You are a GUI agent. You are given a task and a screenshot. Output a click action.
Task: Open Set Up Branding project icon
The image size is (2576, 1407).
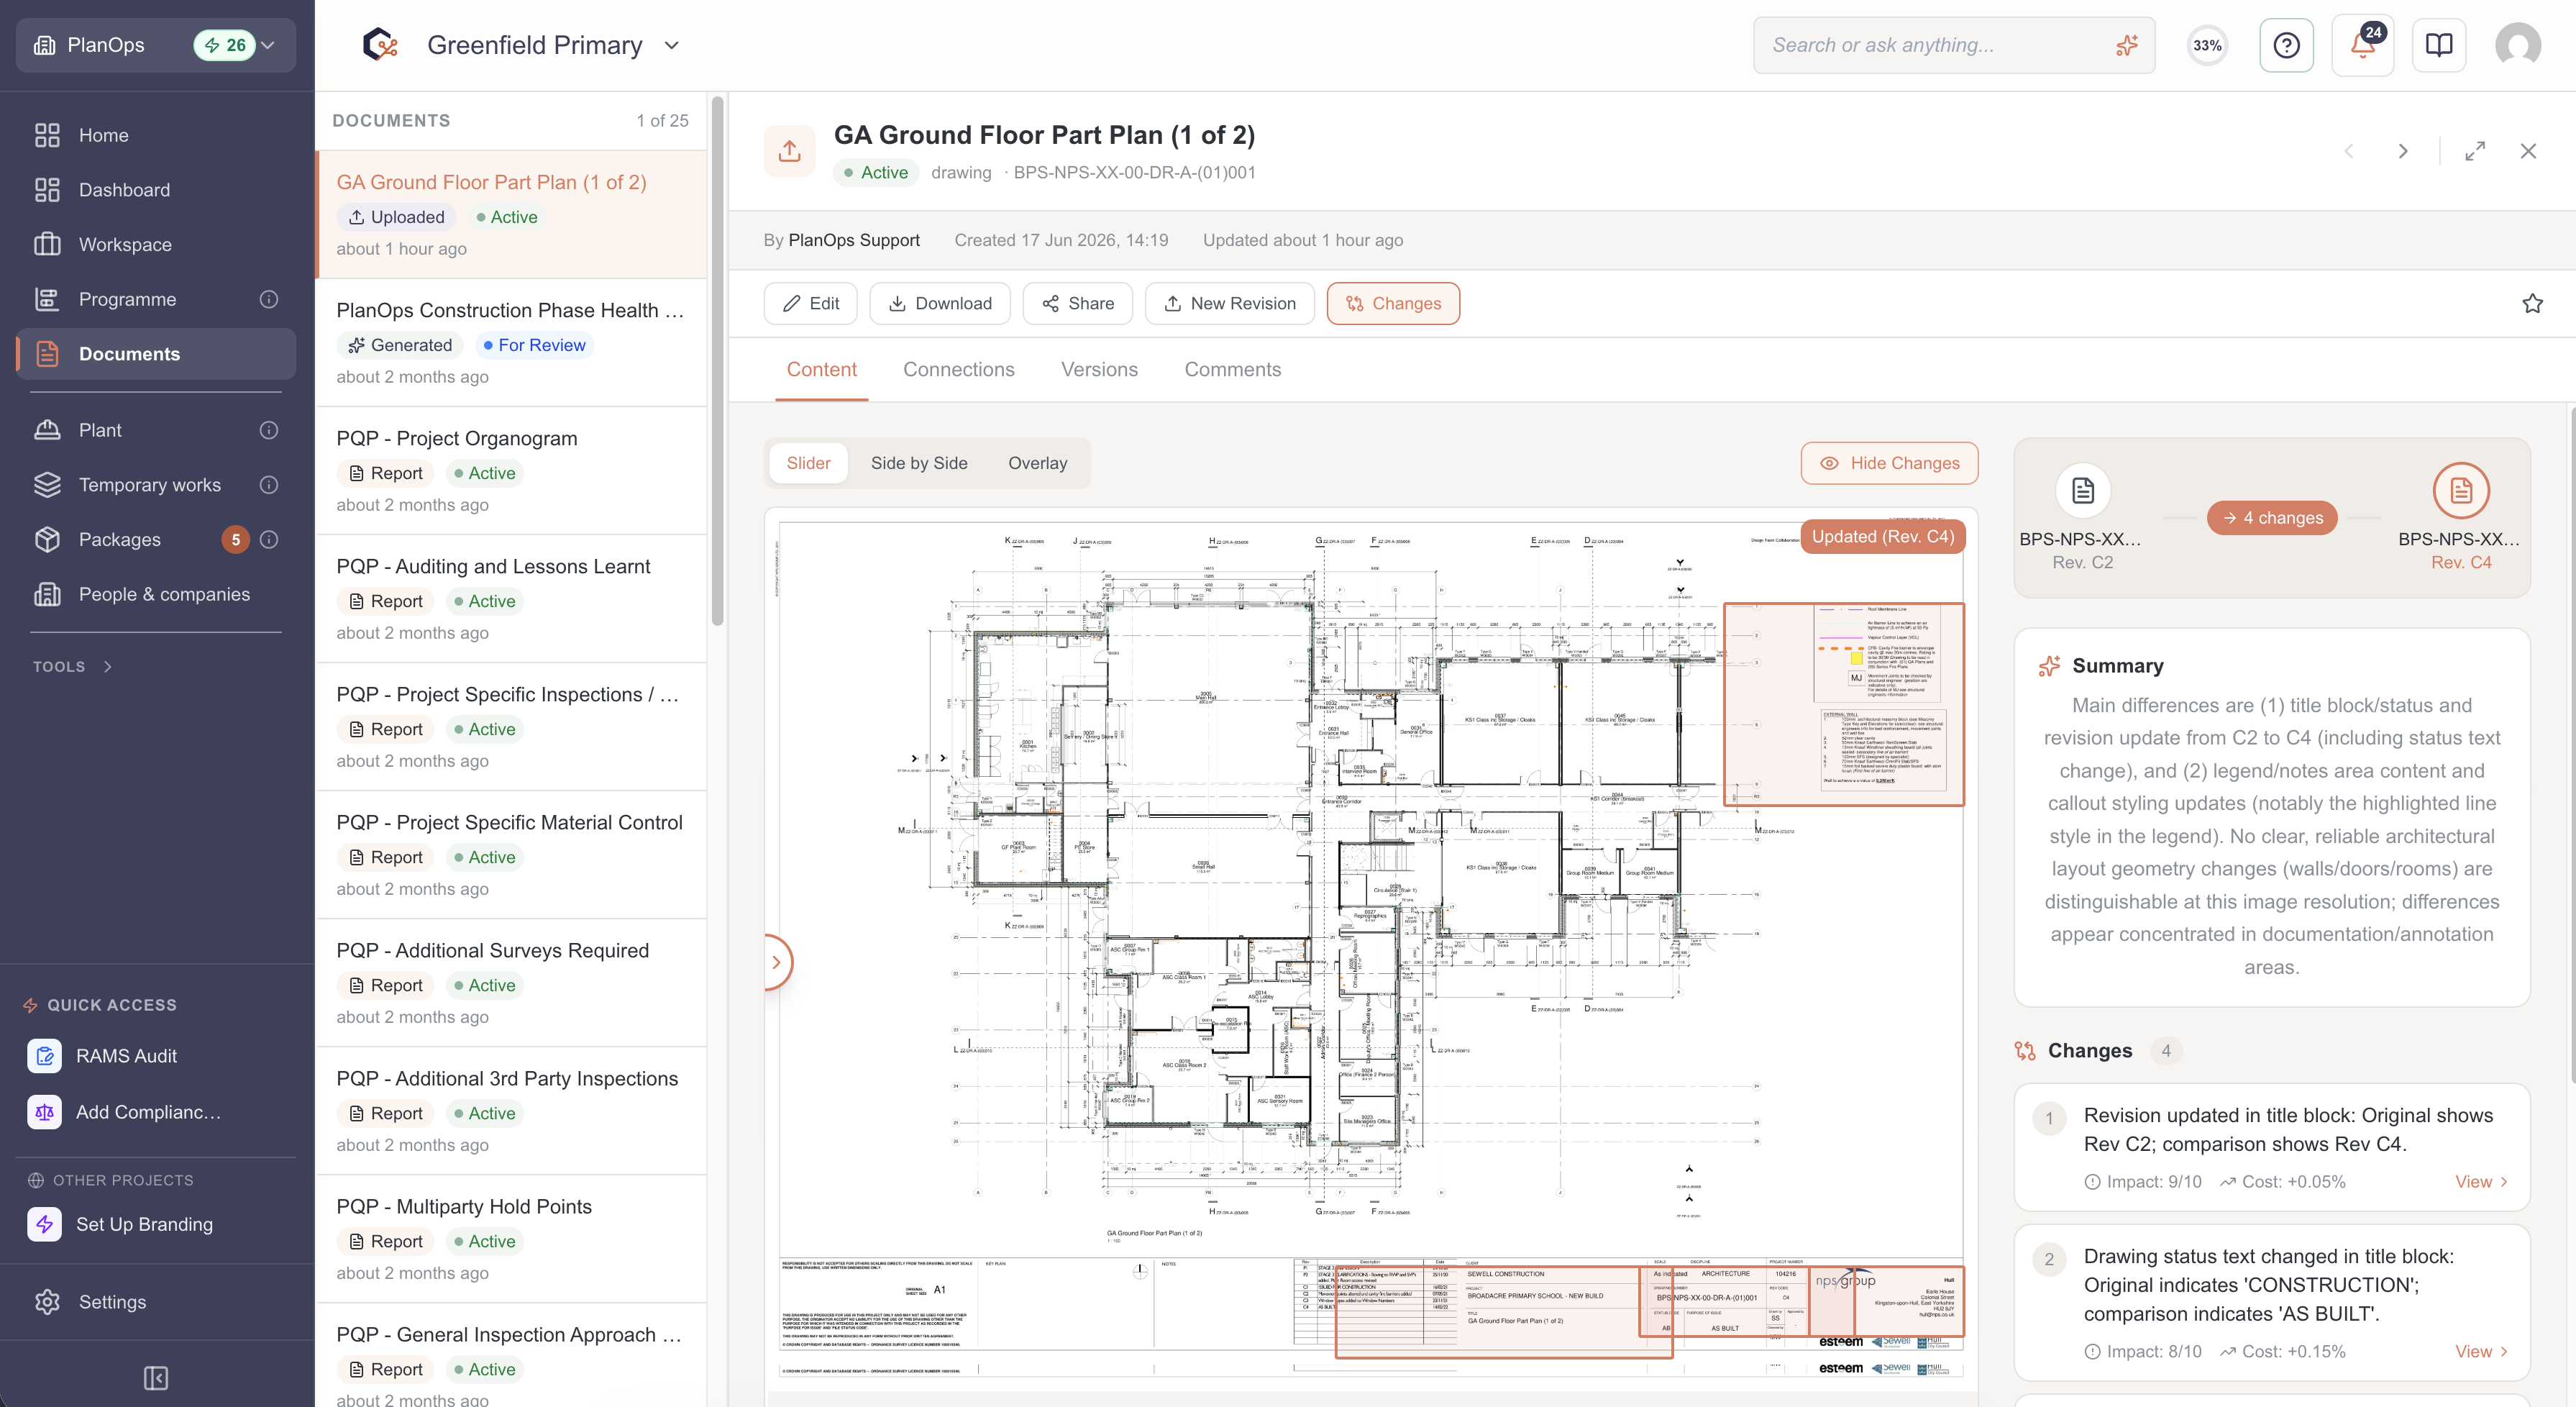coord(44,1224)
